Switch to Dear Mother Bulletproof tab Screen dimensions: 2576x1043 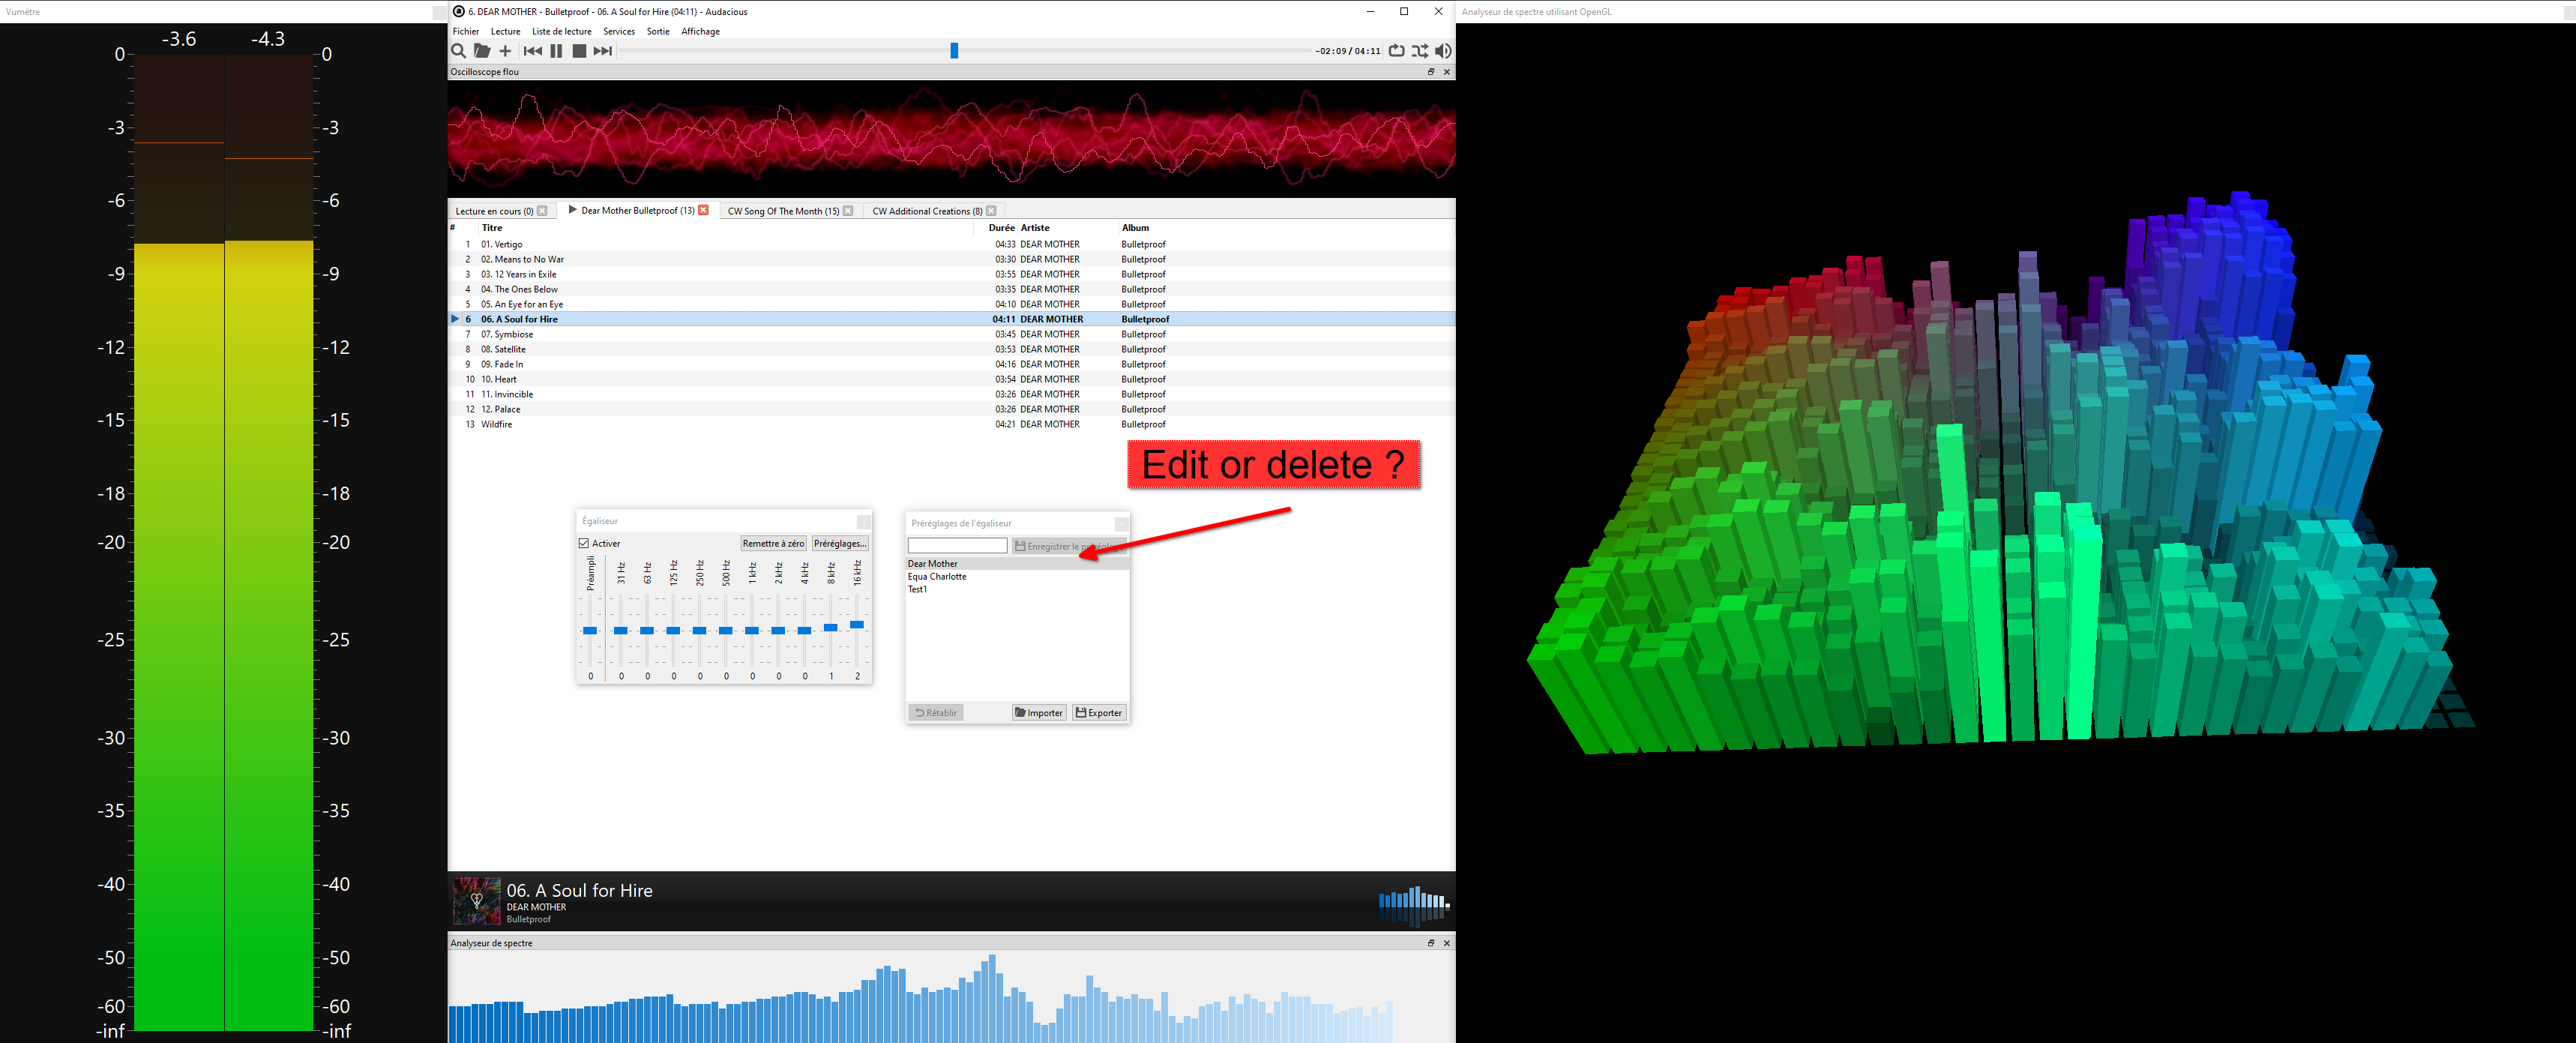click(x=637, y=211)
